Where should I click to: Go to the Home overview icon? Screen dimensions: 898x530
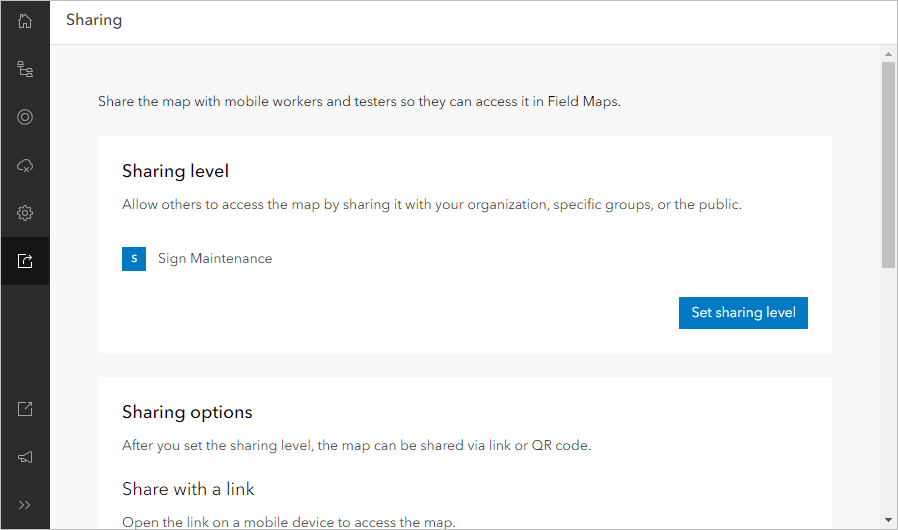point(25,21)
